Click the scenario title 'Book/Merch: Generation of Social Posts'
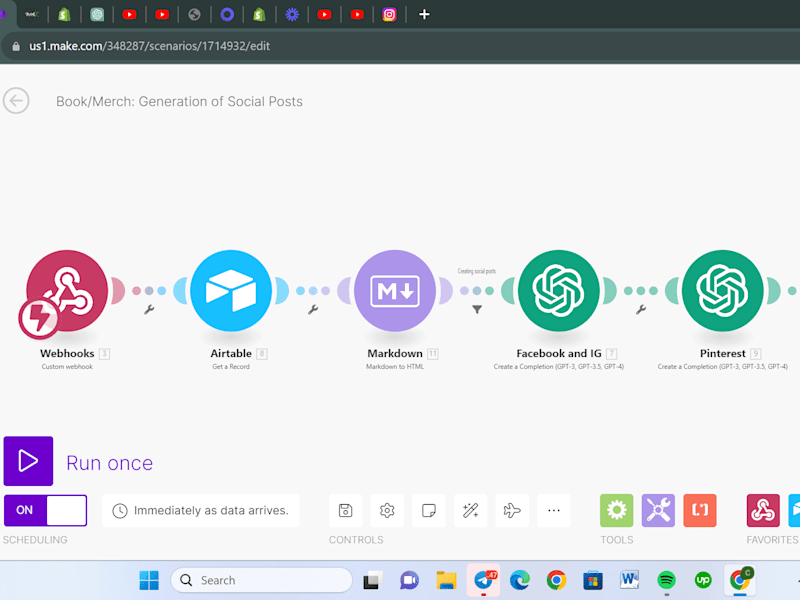 pos(179,102)
